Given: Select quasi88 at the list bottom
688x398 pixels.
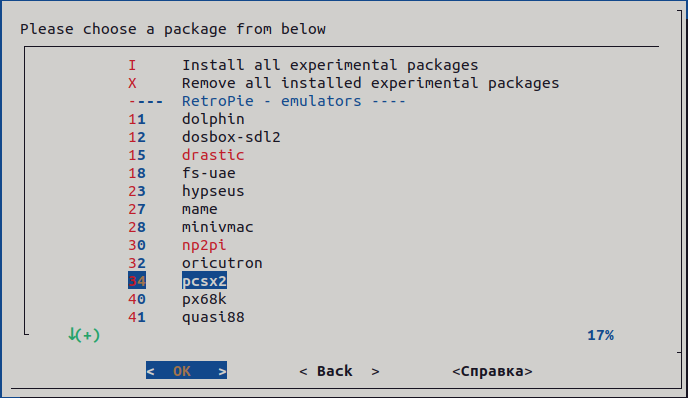Looking at the screenshot, I should point(213,317).
